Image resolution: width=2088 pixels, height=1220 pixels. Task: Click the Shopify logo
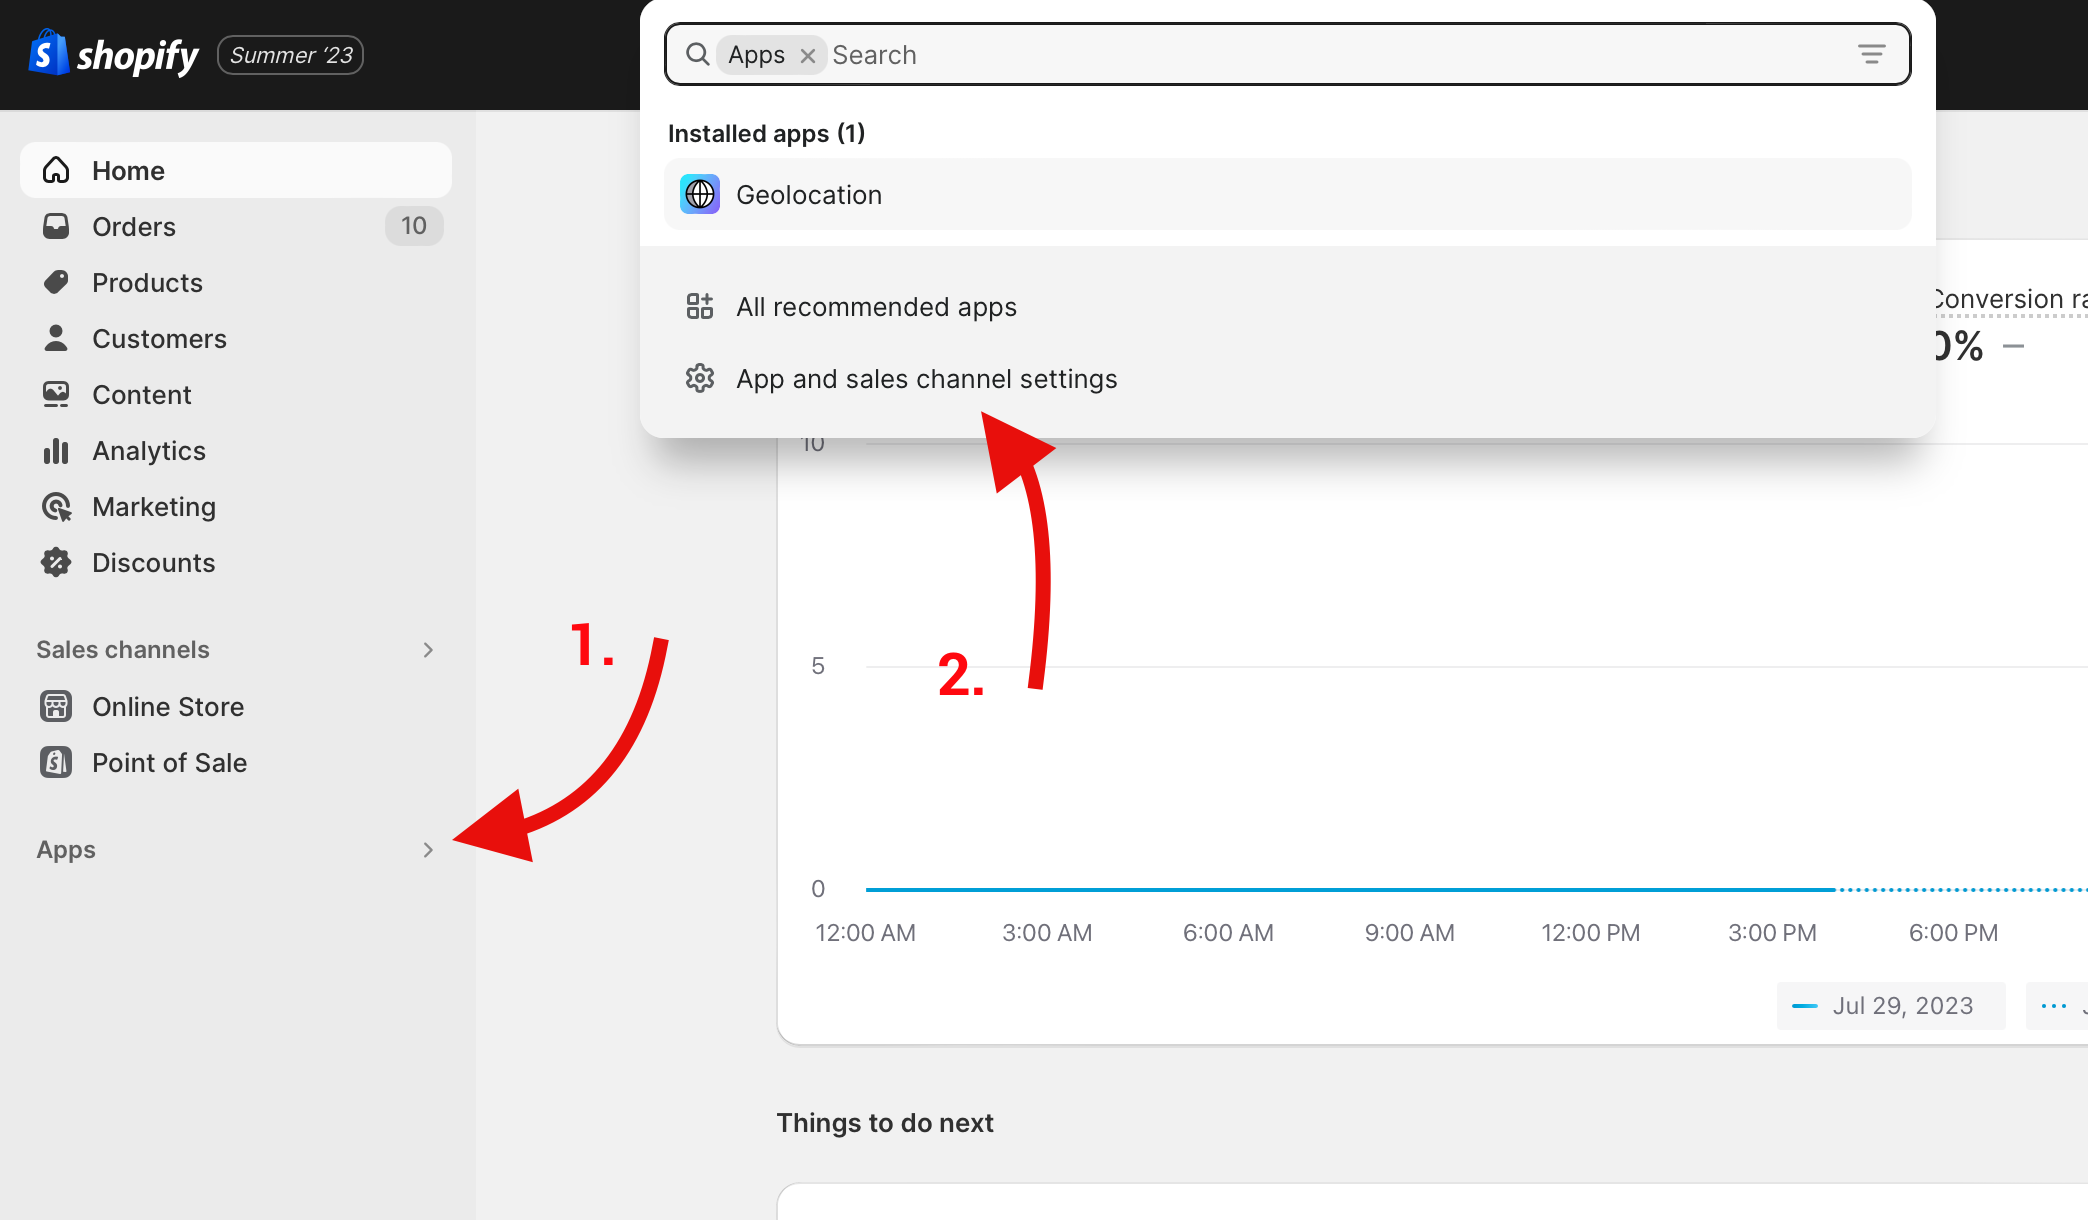tap(114, 55)
